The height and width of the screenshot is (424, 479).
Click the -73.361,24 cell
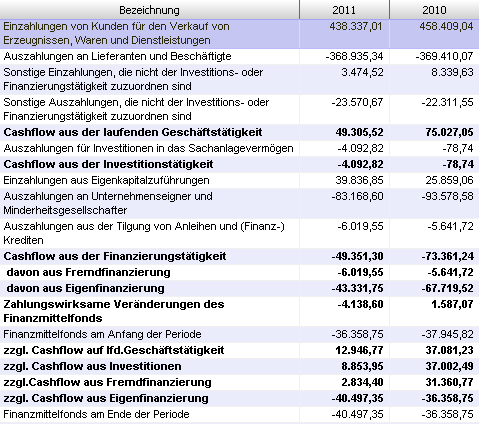coord(435,256)
